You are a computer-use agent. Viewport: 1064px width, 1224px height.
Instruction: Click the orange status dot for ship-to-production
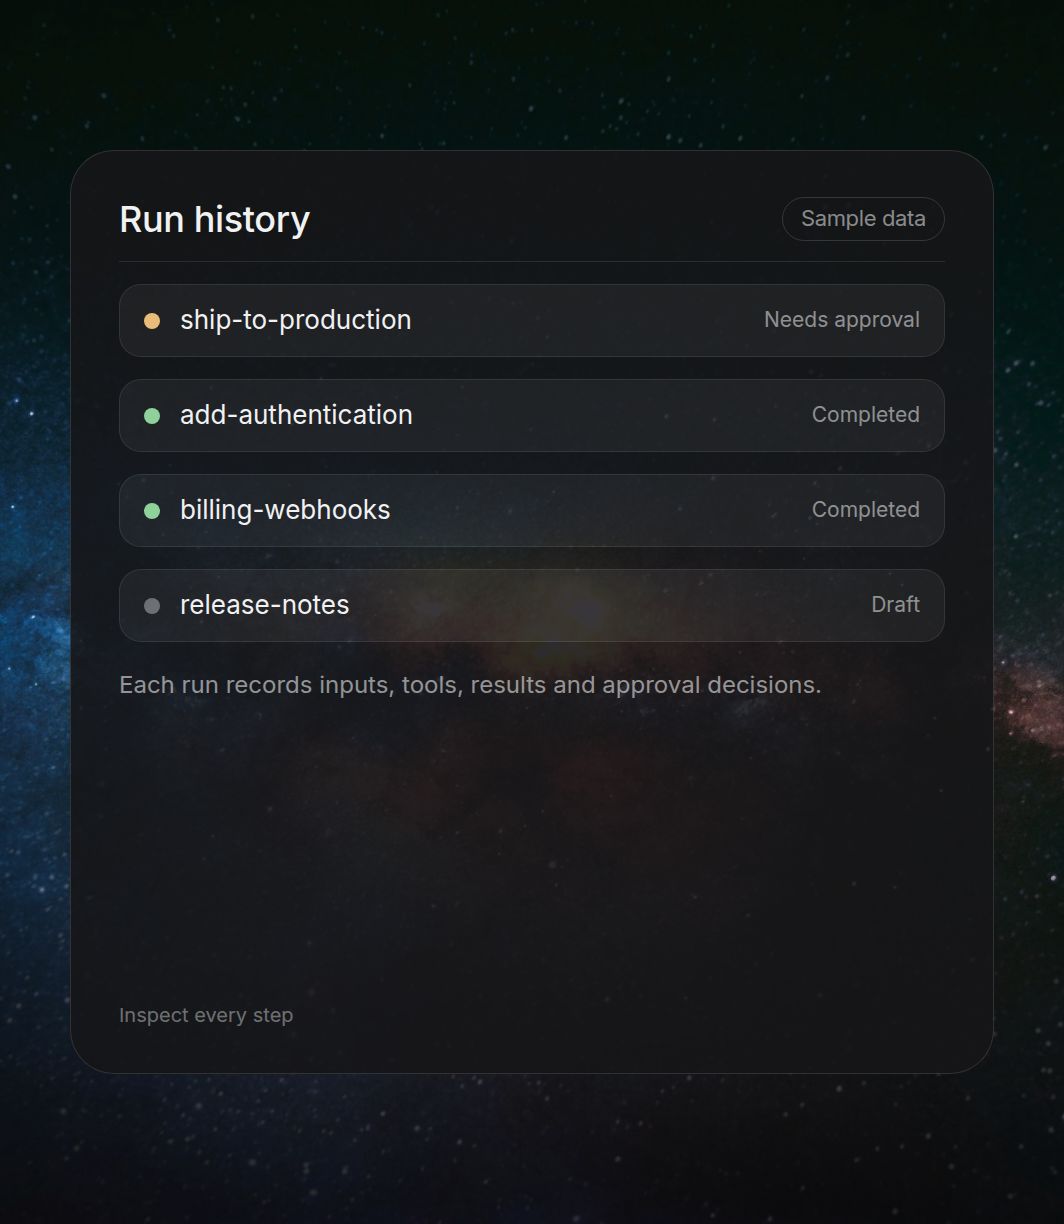point(152,321)
